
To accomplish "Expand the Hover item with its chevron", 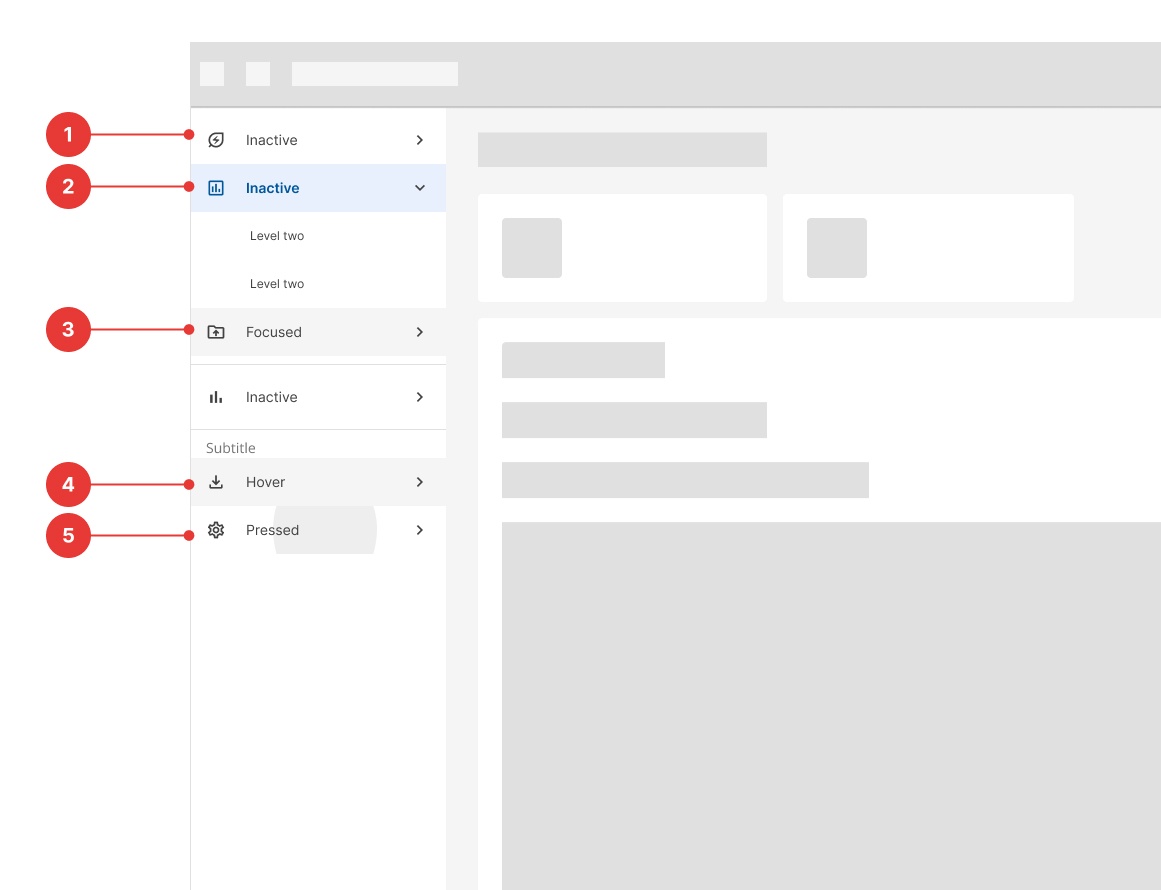I will coord(420,481).
